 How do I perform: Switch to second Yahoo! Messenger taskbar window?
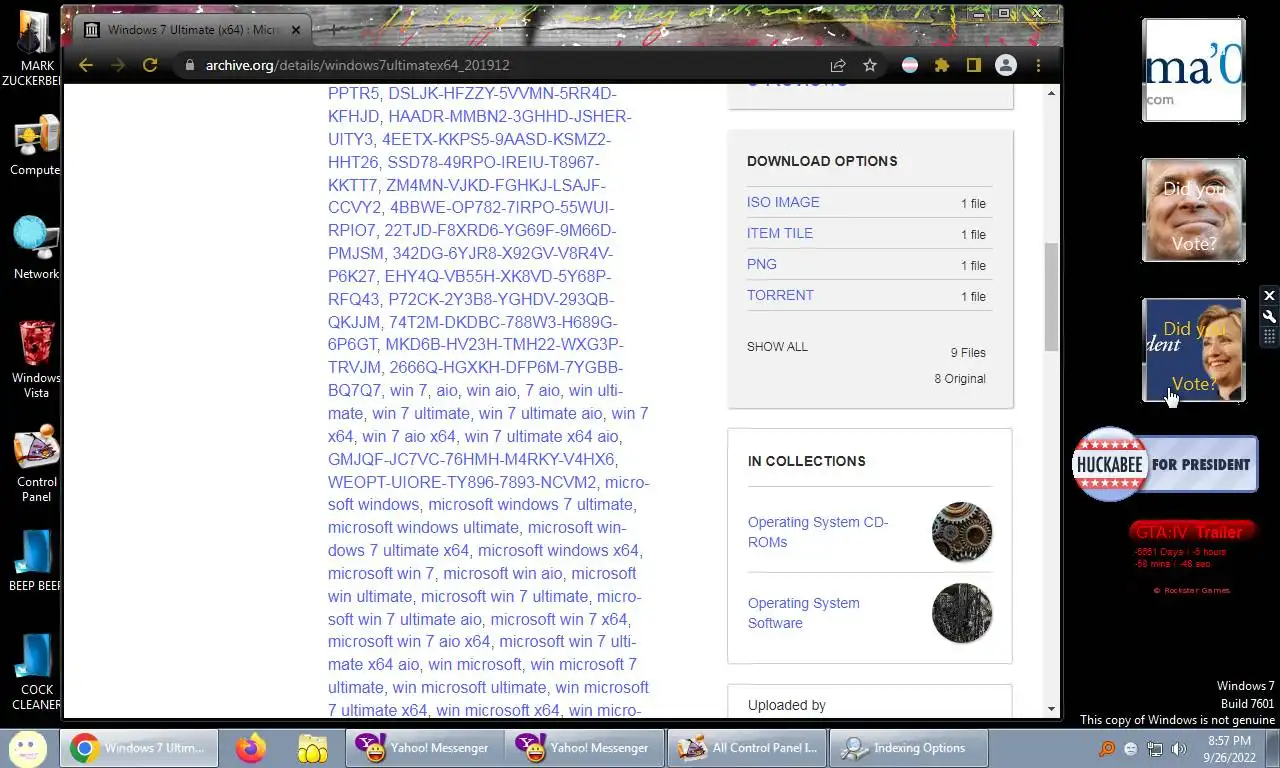[x=583, y=747]
